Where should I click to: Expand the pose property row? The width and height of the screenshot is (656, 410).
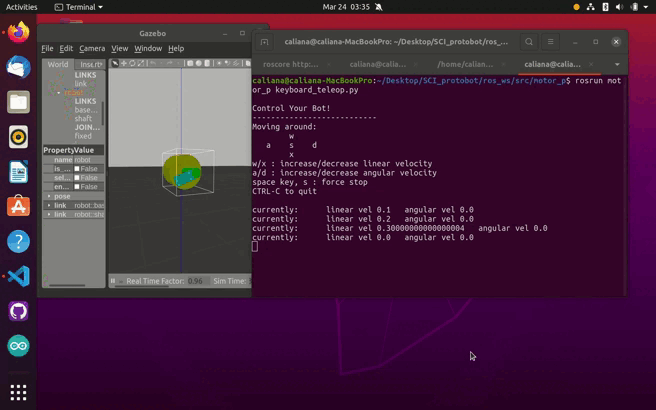49,196
